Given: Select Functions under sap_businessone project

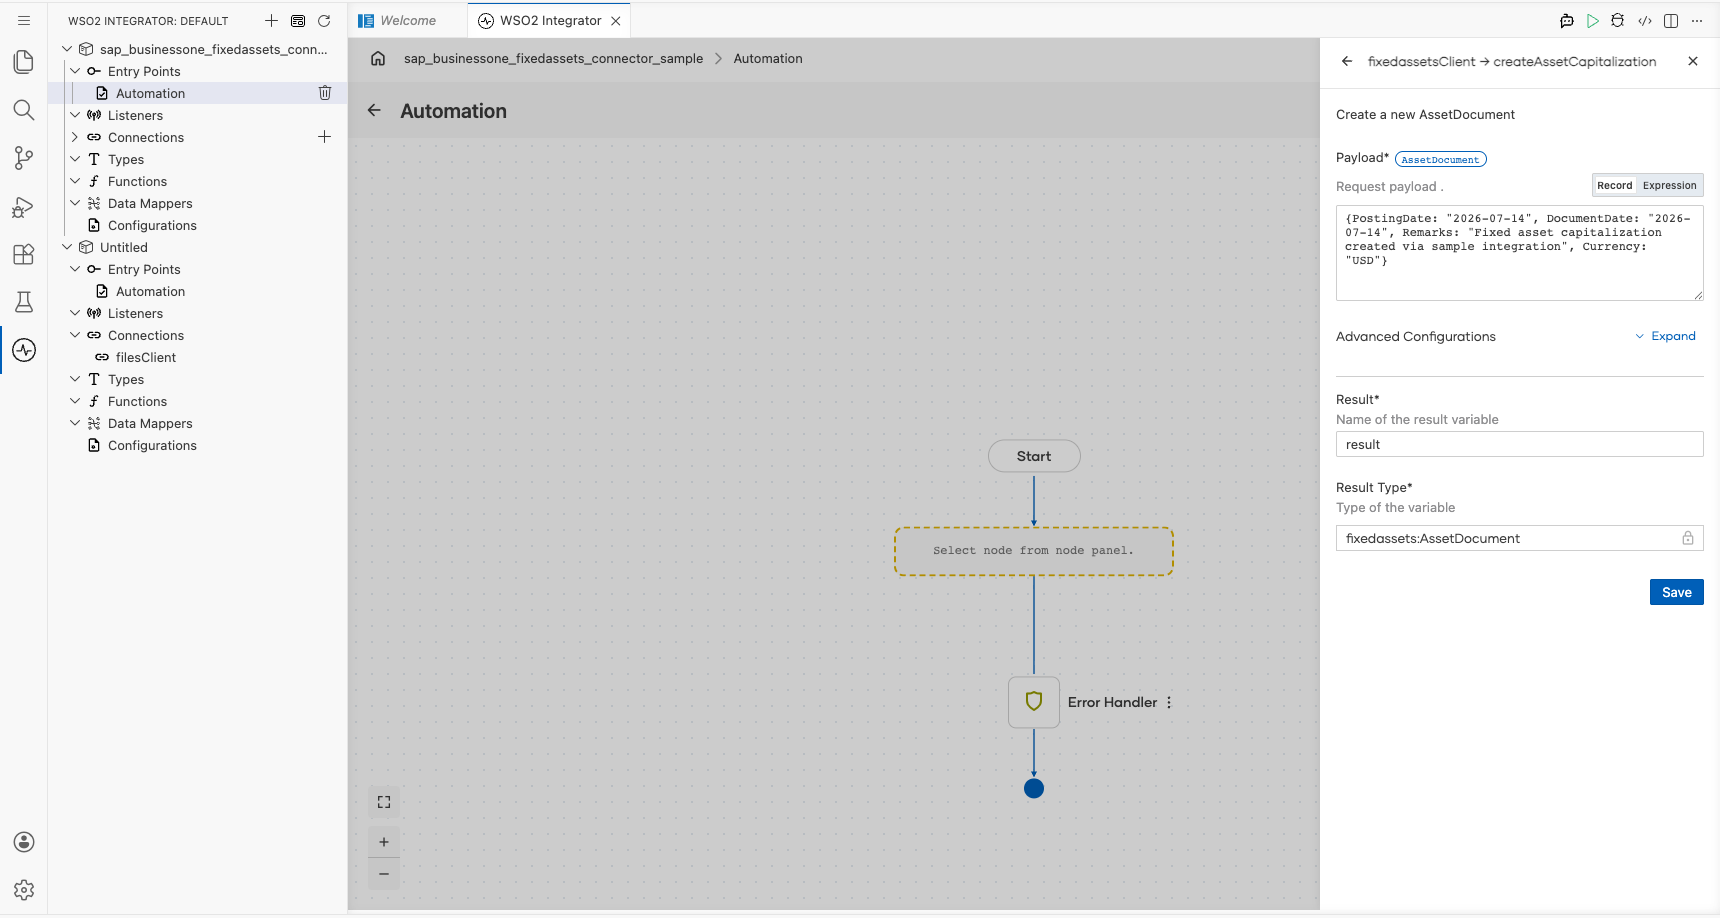Looking at the screenshot, I should coord(137,181).
